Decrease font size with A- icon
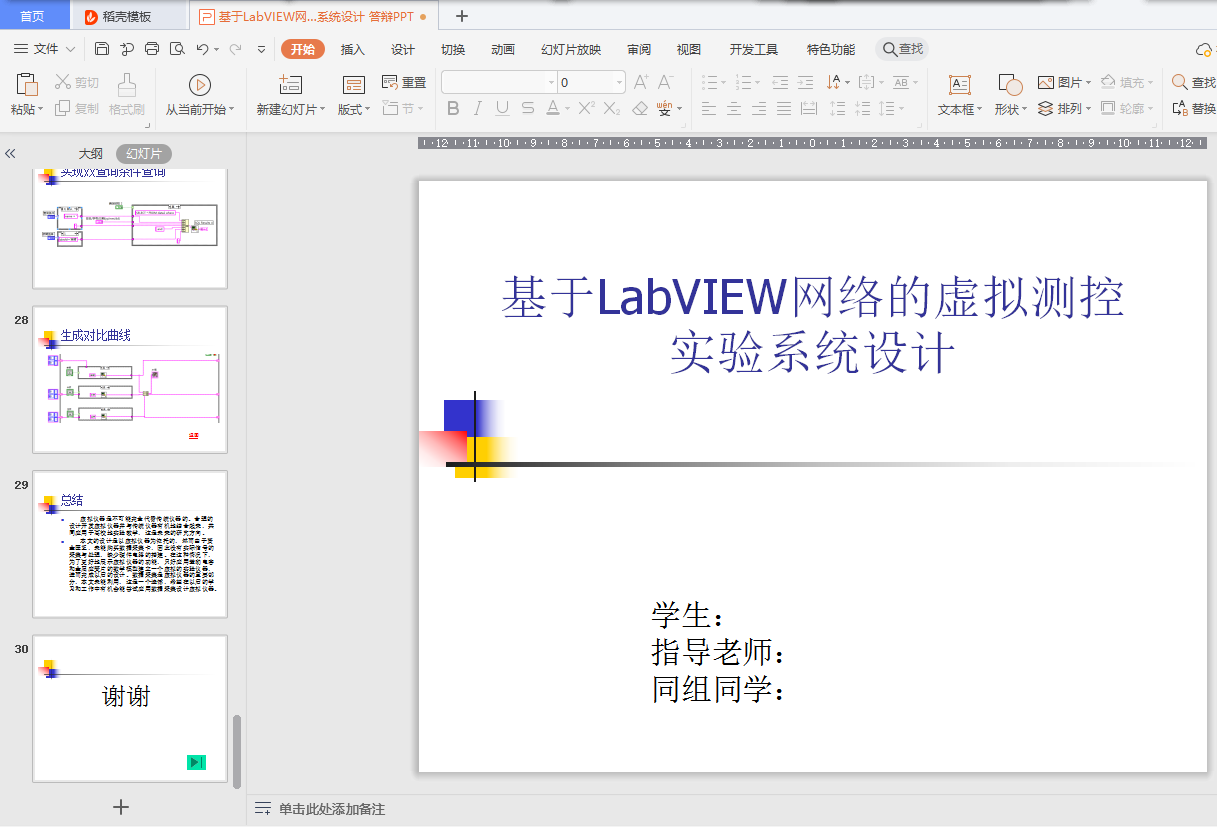The width and height of the screenshot is (1217, 827). pyautogui.click(x=665, y=82)
